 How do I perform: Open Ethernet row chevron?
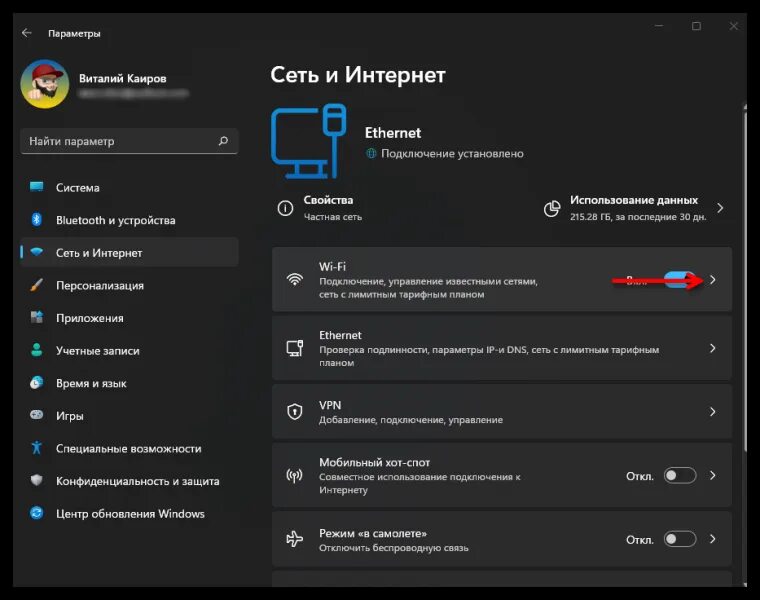tap(712, 348)
